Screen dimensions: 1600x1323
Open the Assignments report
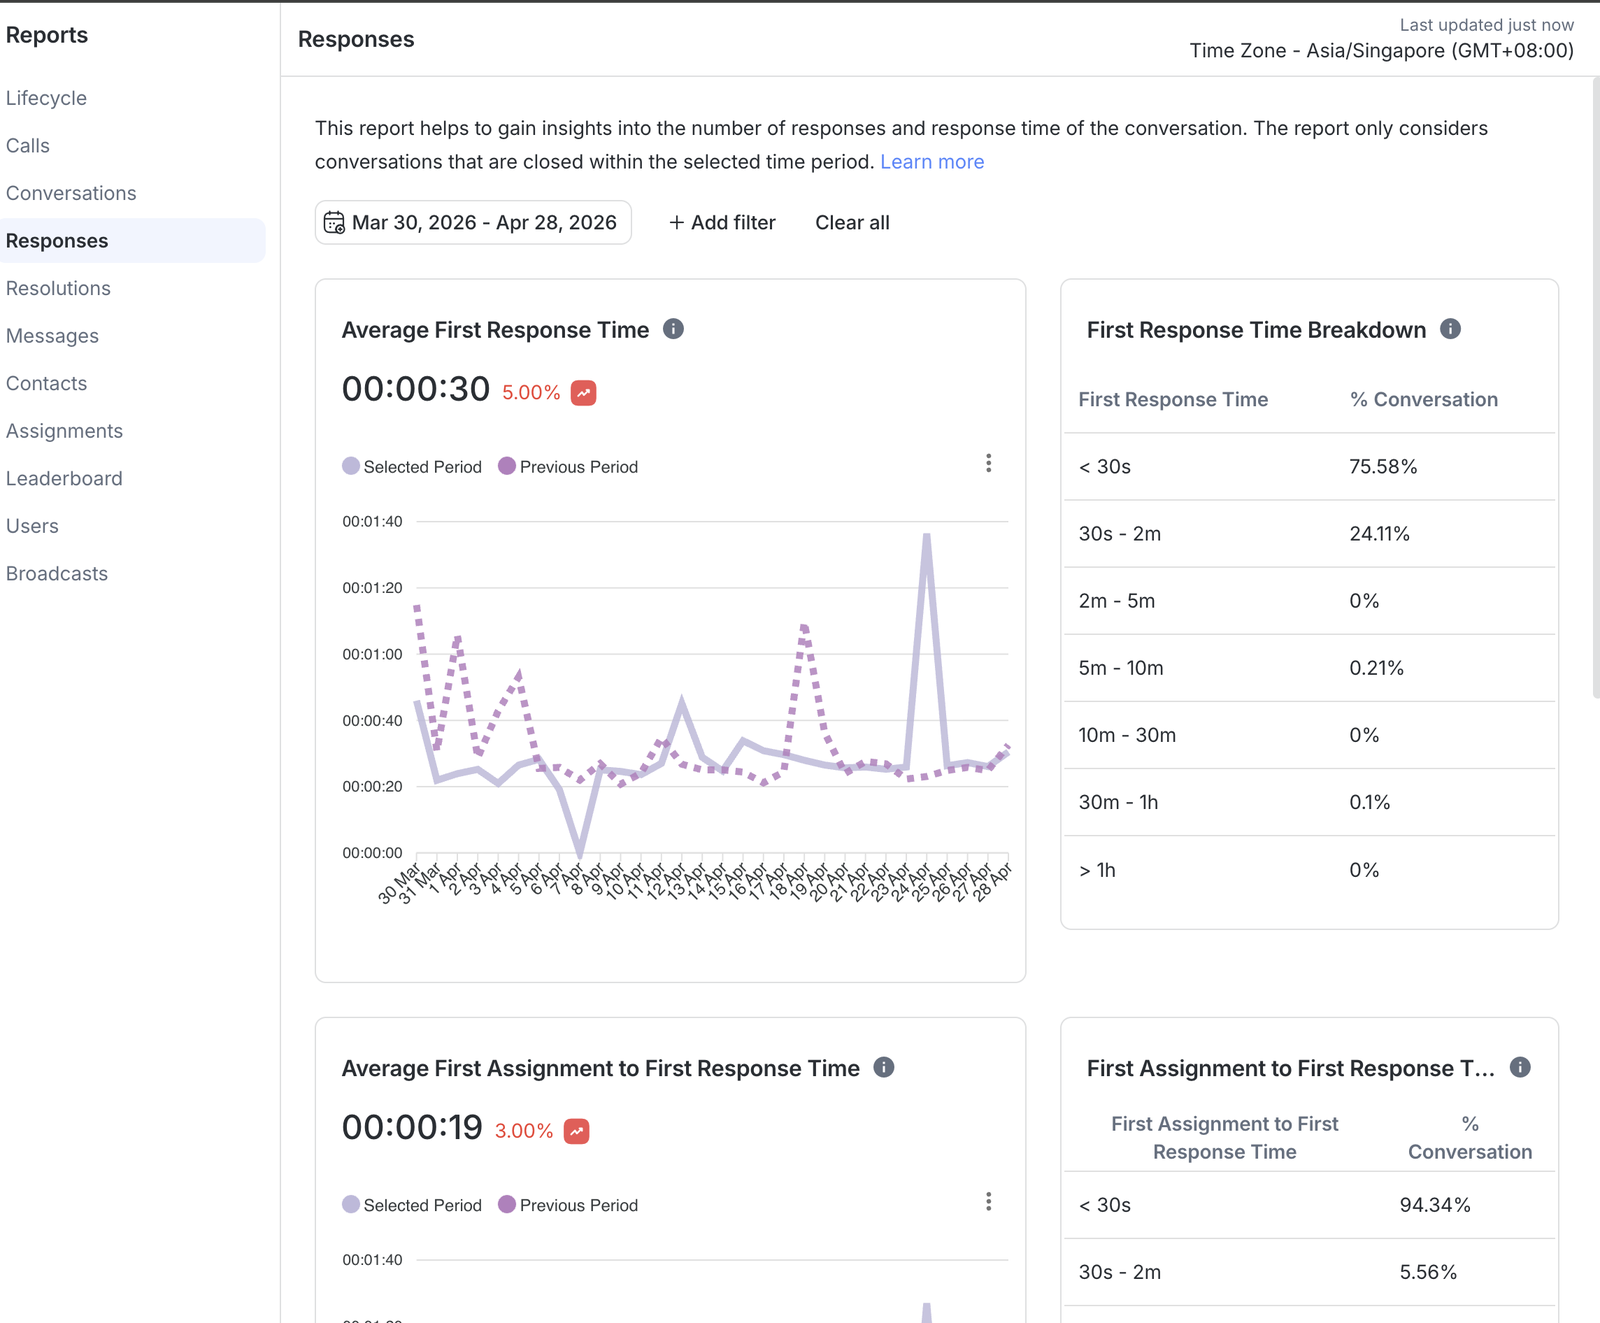click(x=64, y=431)
